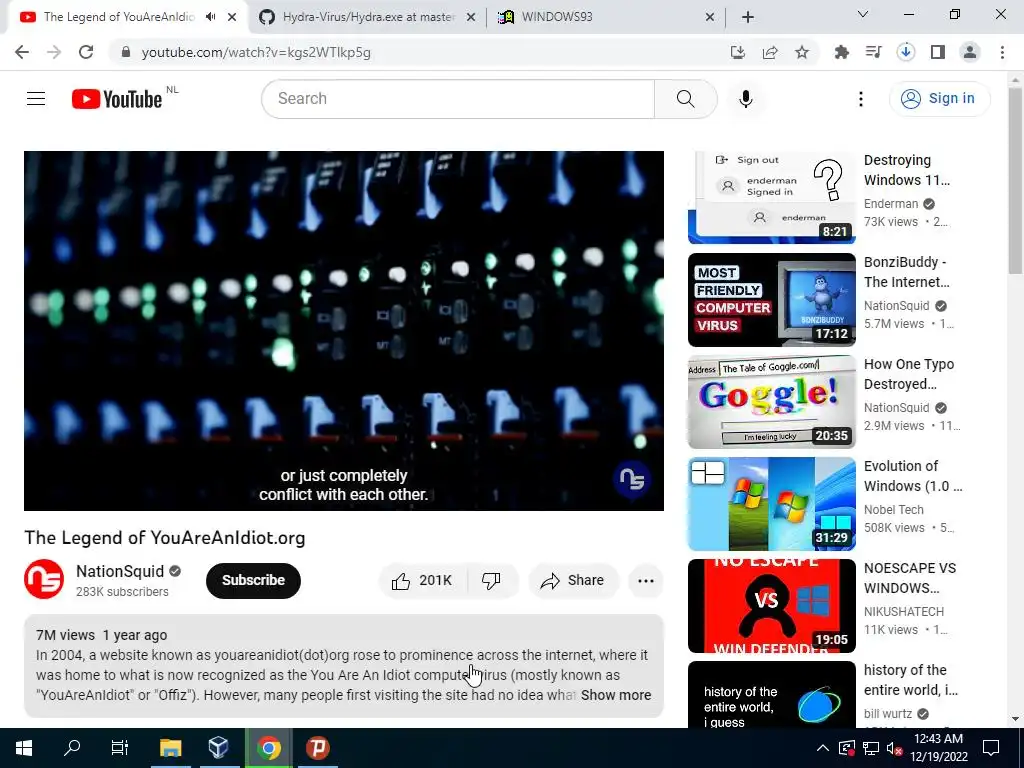Subscribe to NationSquid channel

click(x=253, y=581)
